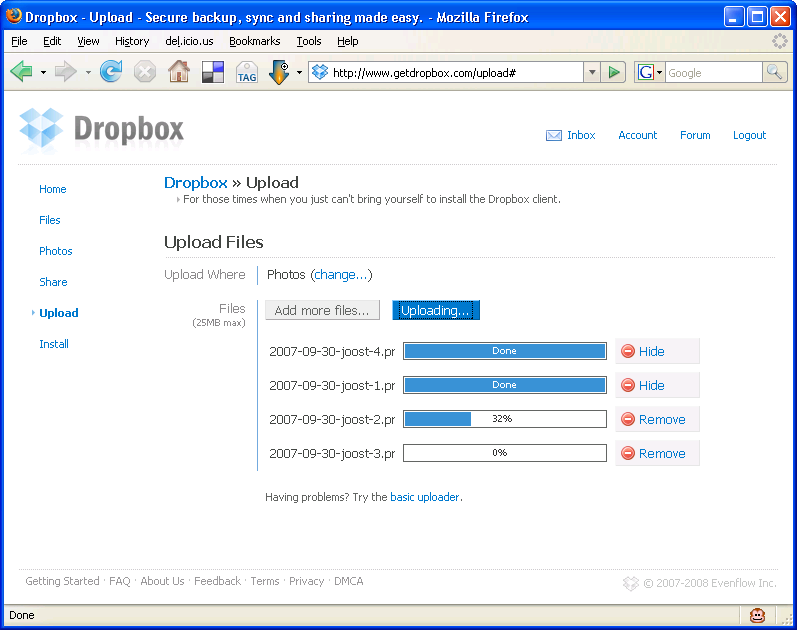Click the Forward navigation arrow

(x=66, y=72)
